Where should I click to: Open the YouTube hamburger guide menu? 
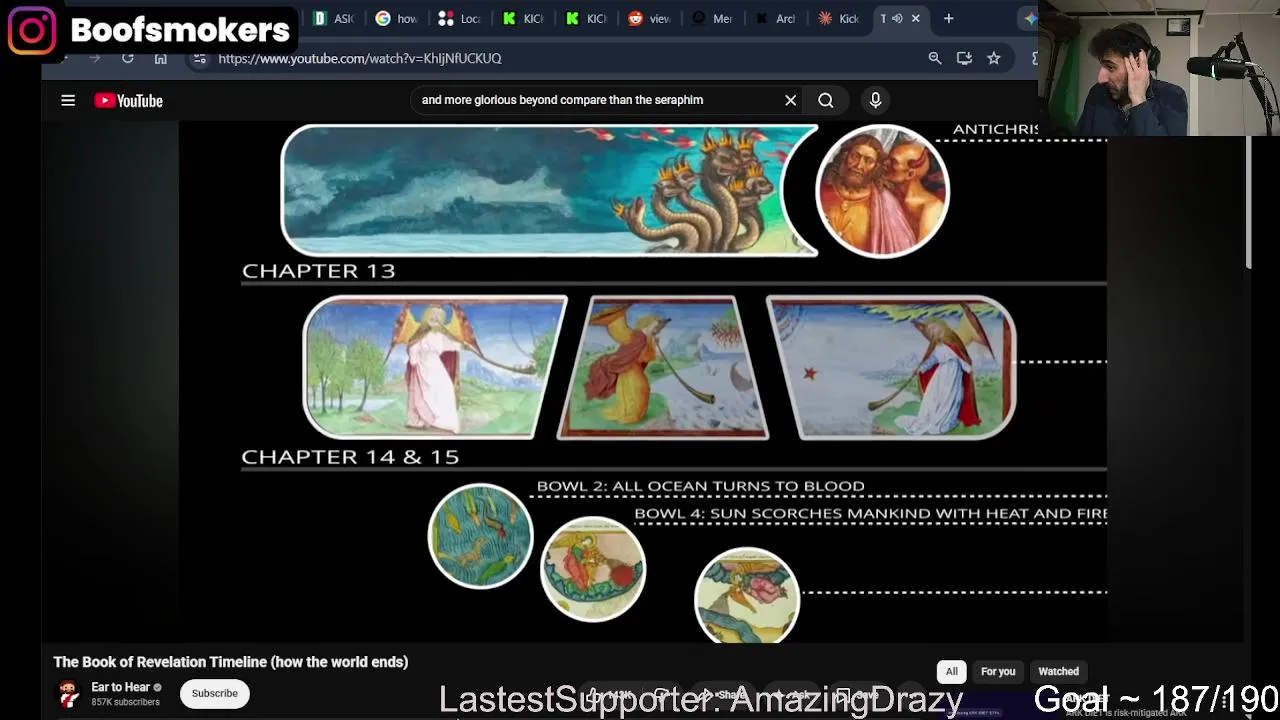pyautogui.click(x=68, y=100)
